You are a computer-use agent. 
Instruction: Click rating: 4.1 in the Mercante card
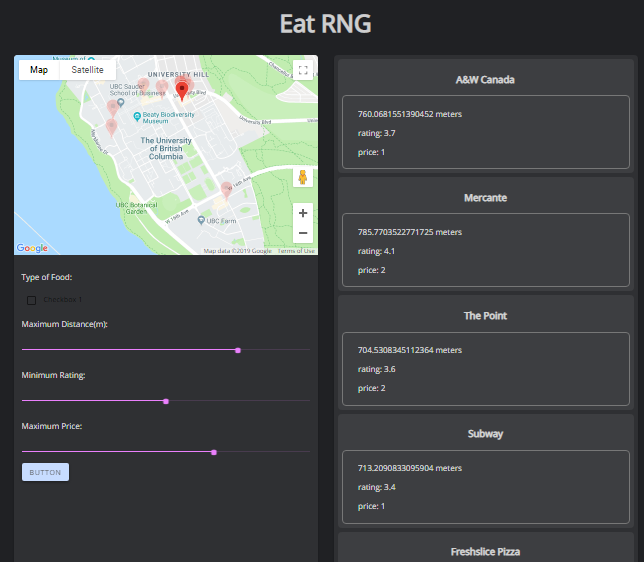[376, 251]
